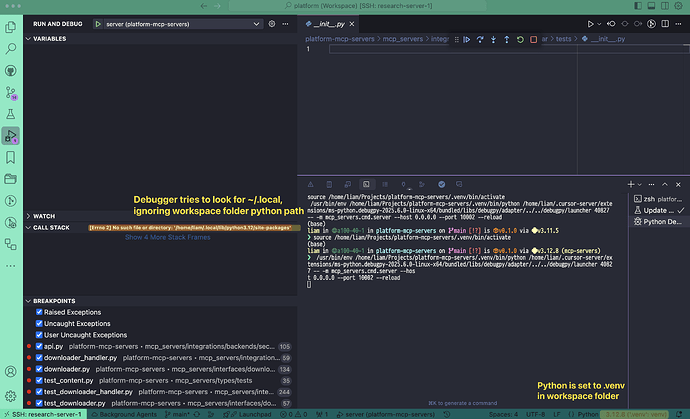Open the new terminal profile dropdown
The height and width of the screenshot is (419, 690).
point(639,184)
